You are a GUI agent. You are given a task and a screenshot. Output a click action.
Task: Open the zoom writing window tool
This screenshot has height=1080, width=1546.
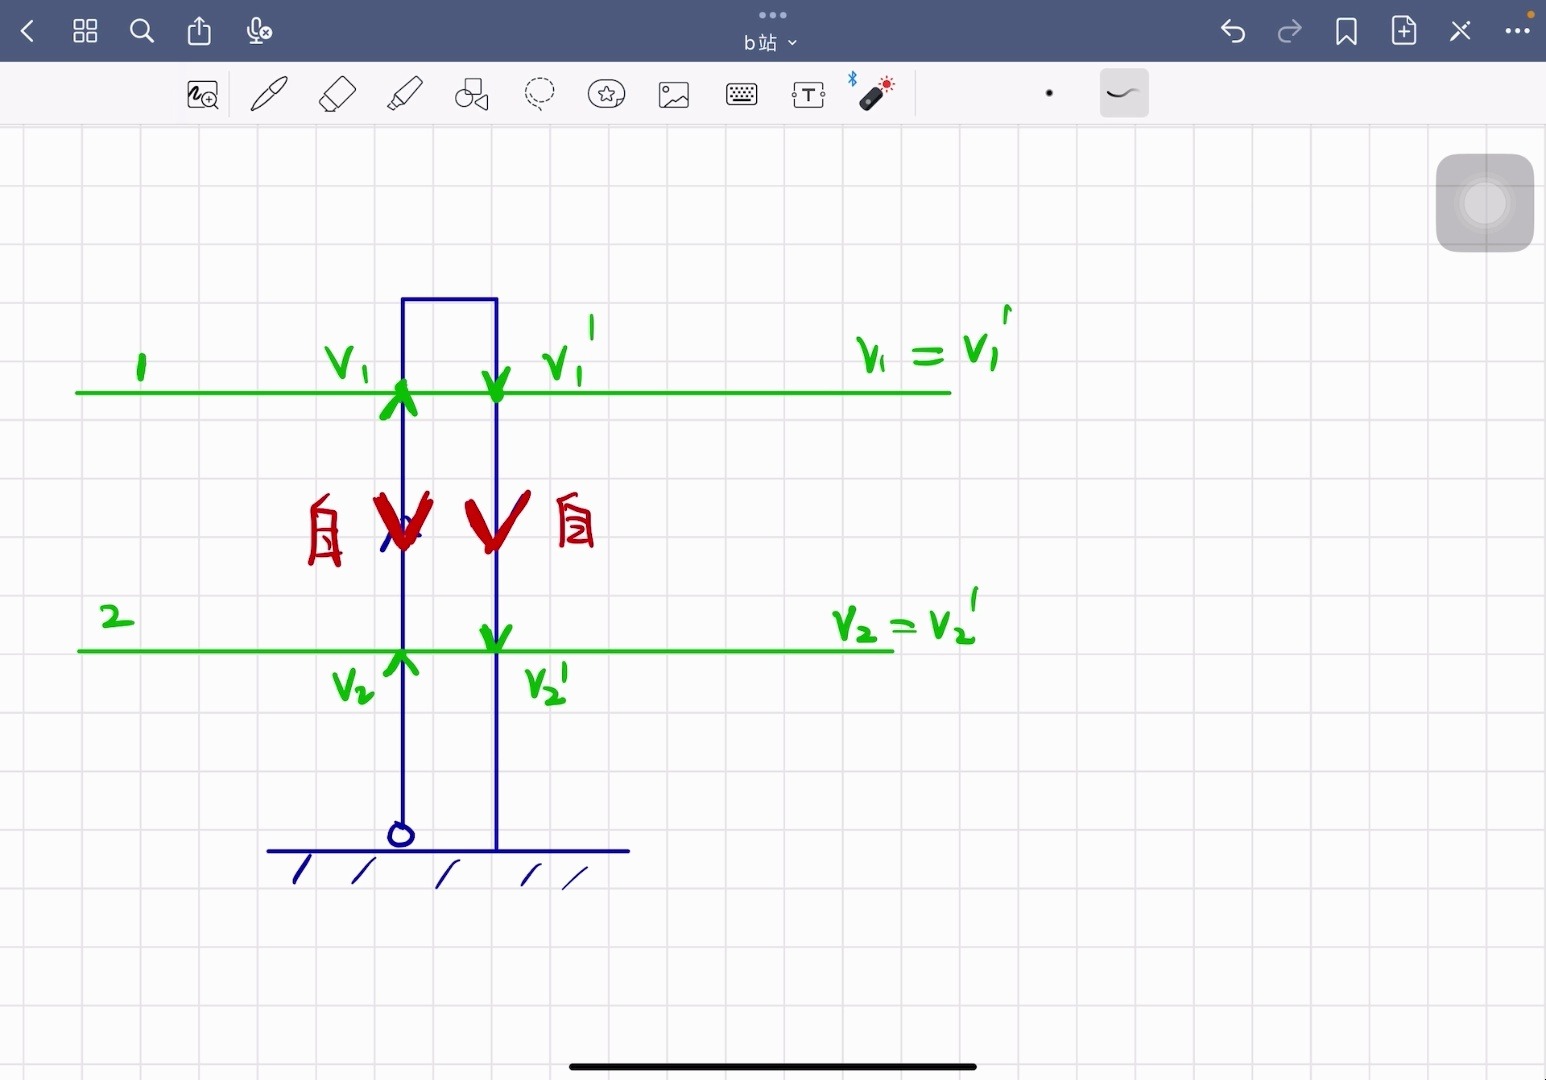click(203, 95)
